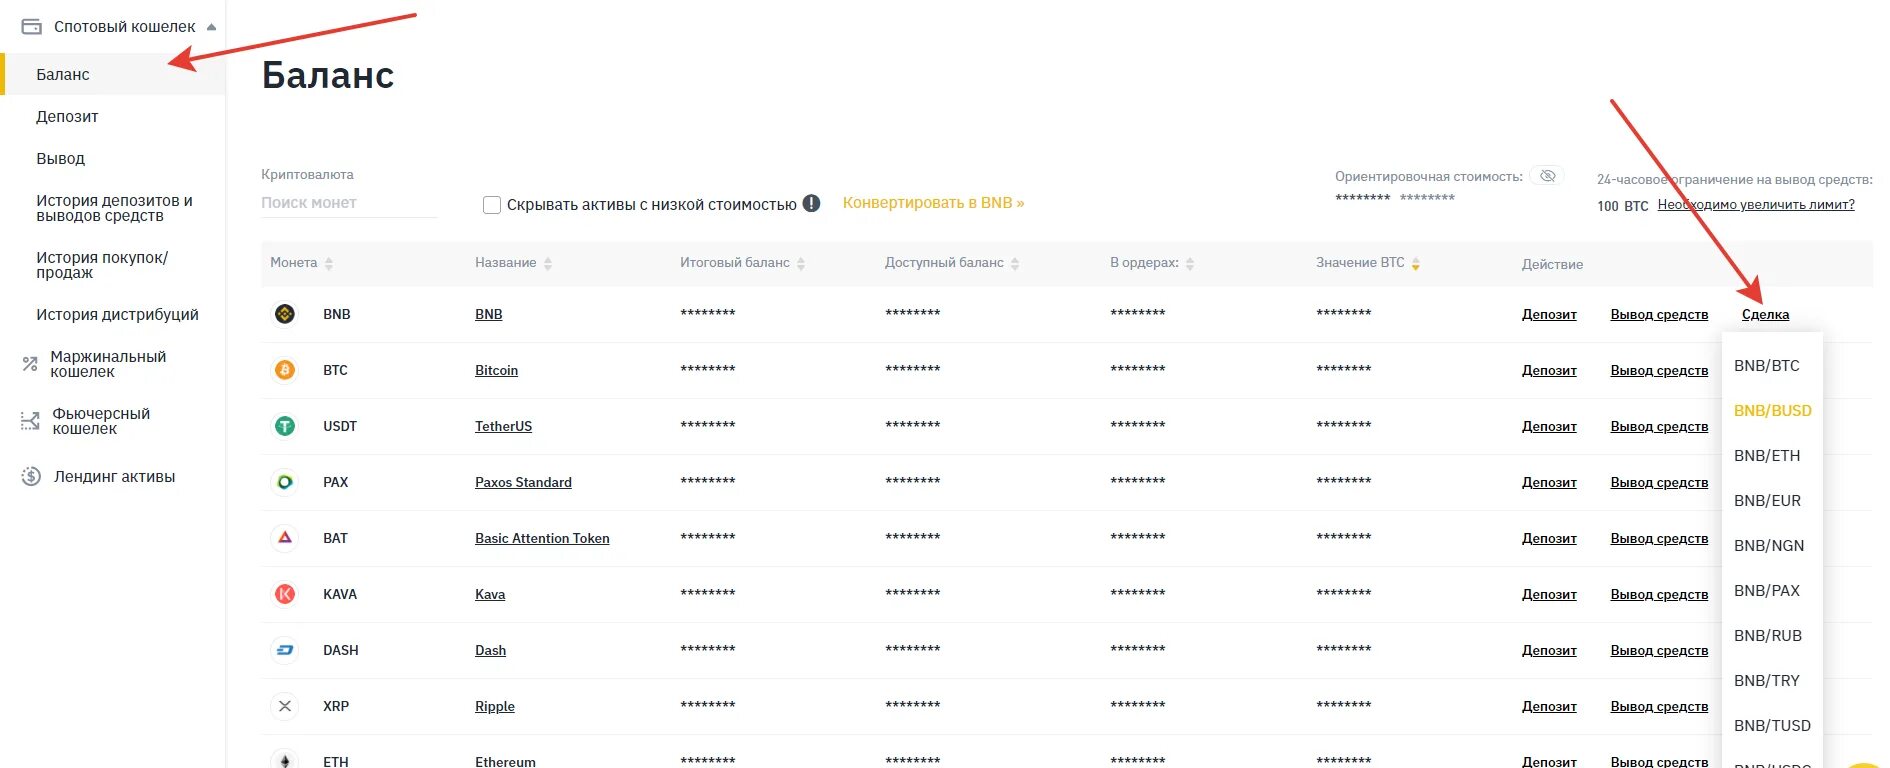Open the TetherUS name link
Screen dimensions: 1890x768
[x=503, y=426]
